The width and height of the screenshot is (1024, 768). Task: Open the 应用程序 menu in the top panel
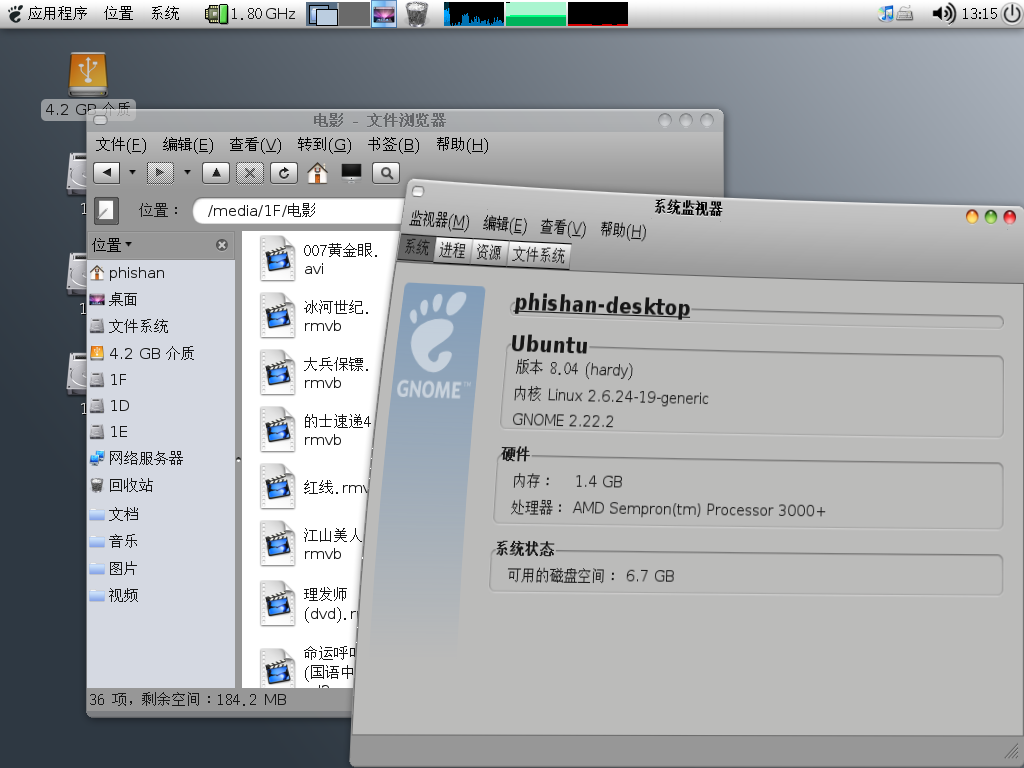pos(47,13)
